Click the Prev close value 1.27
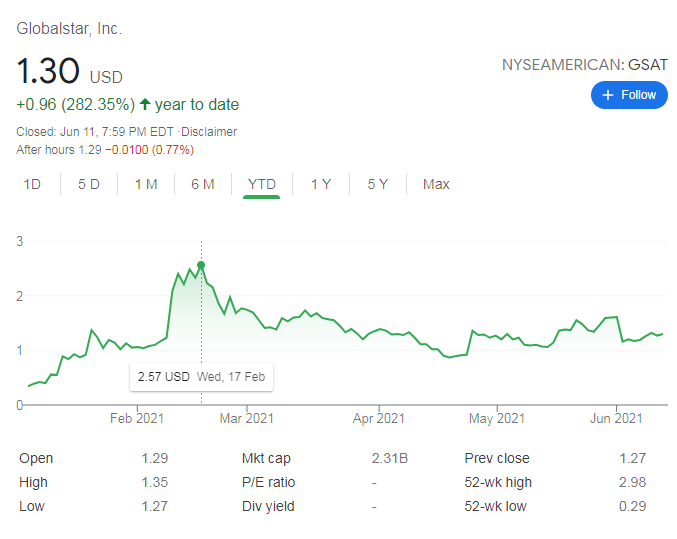 (x=633, y=458)
